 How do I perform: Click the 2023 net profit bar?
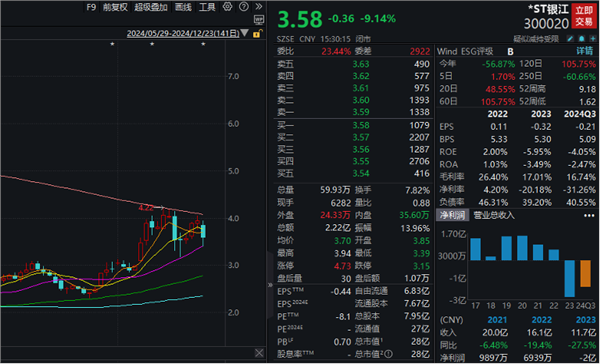point(569,278)
